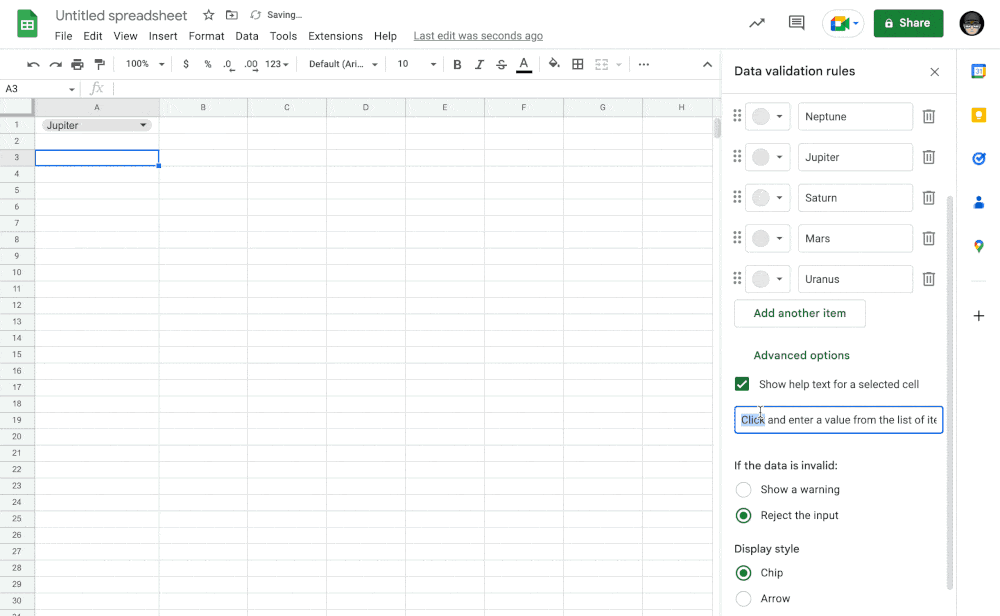Open the Data menu

tap(246, 36)
